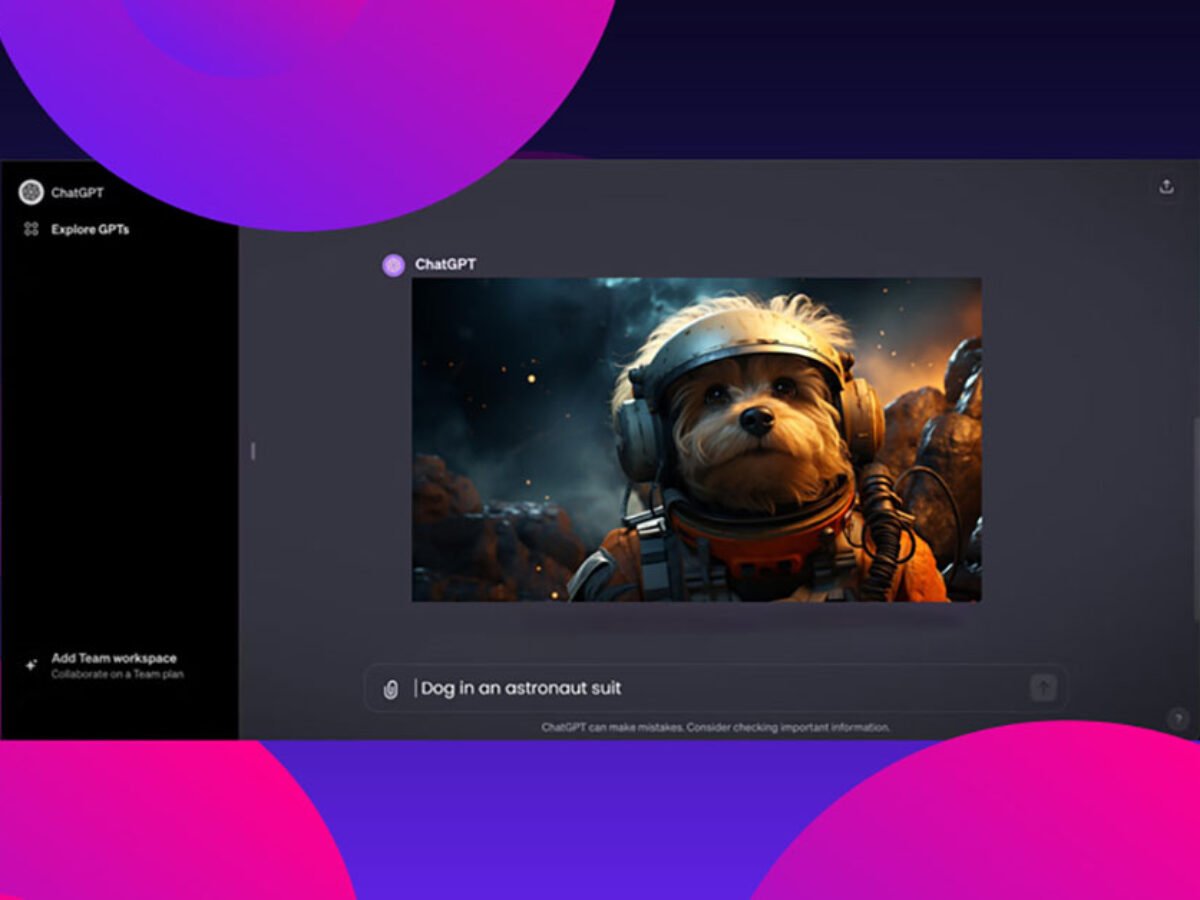The image size is (1200, 900).
Task: Open the generated astronaut dog image
Action: [697, 440]
